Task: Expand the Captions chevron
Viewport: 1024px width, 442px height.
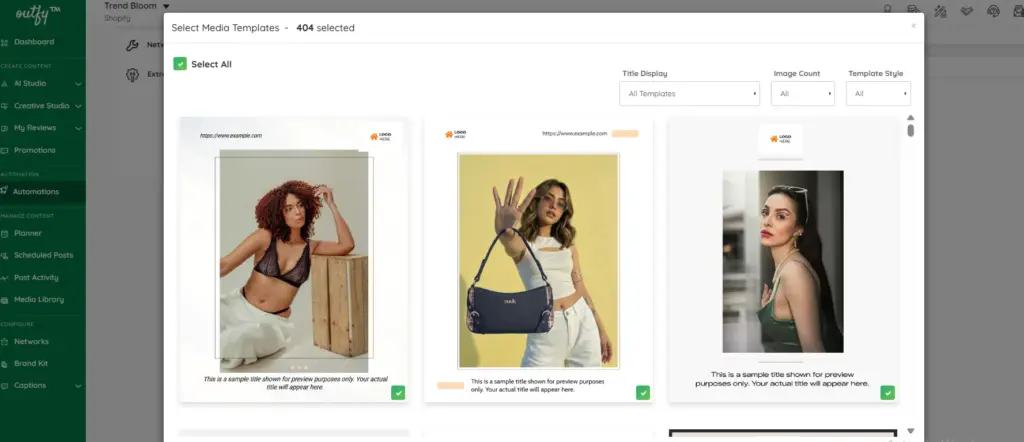Action: click(78, 387)
